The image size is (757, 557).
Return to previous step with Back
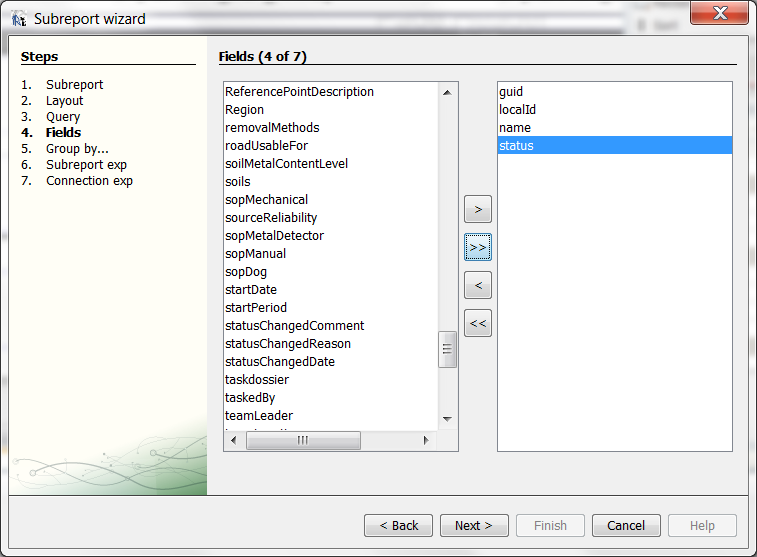[398, 525]
